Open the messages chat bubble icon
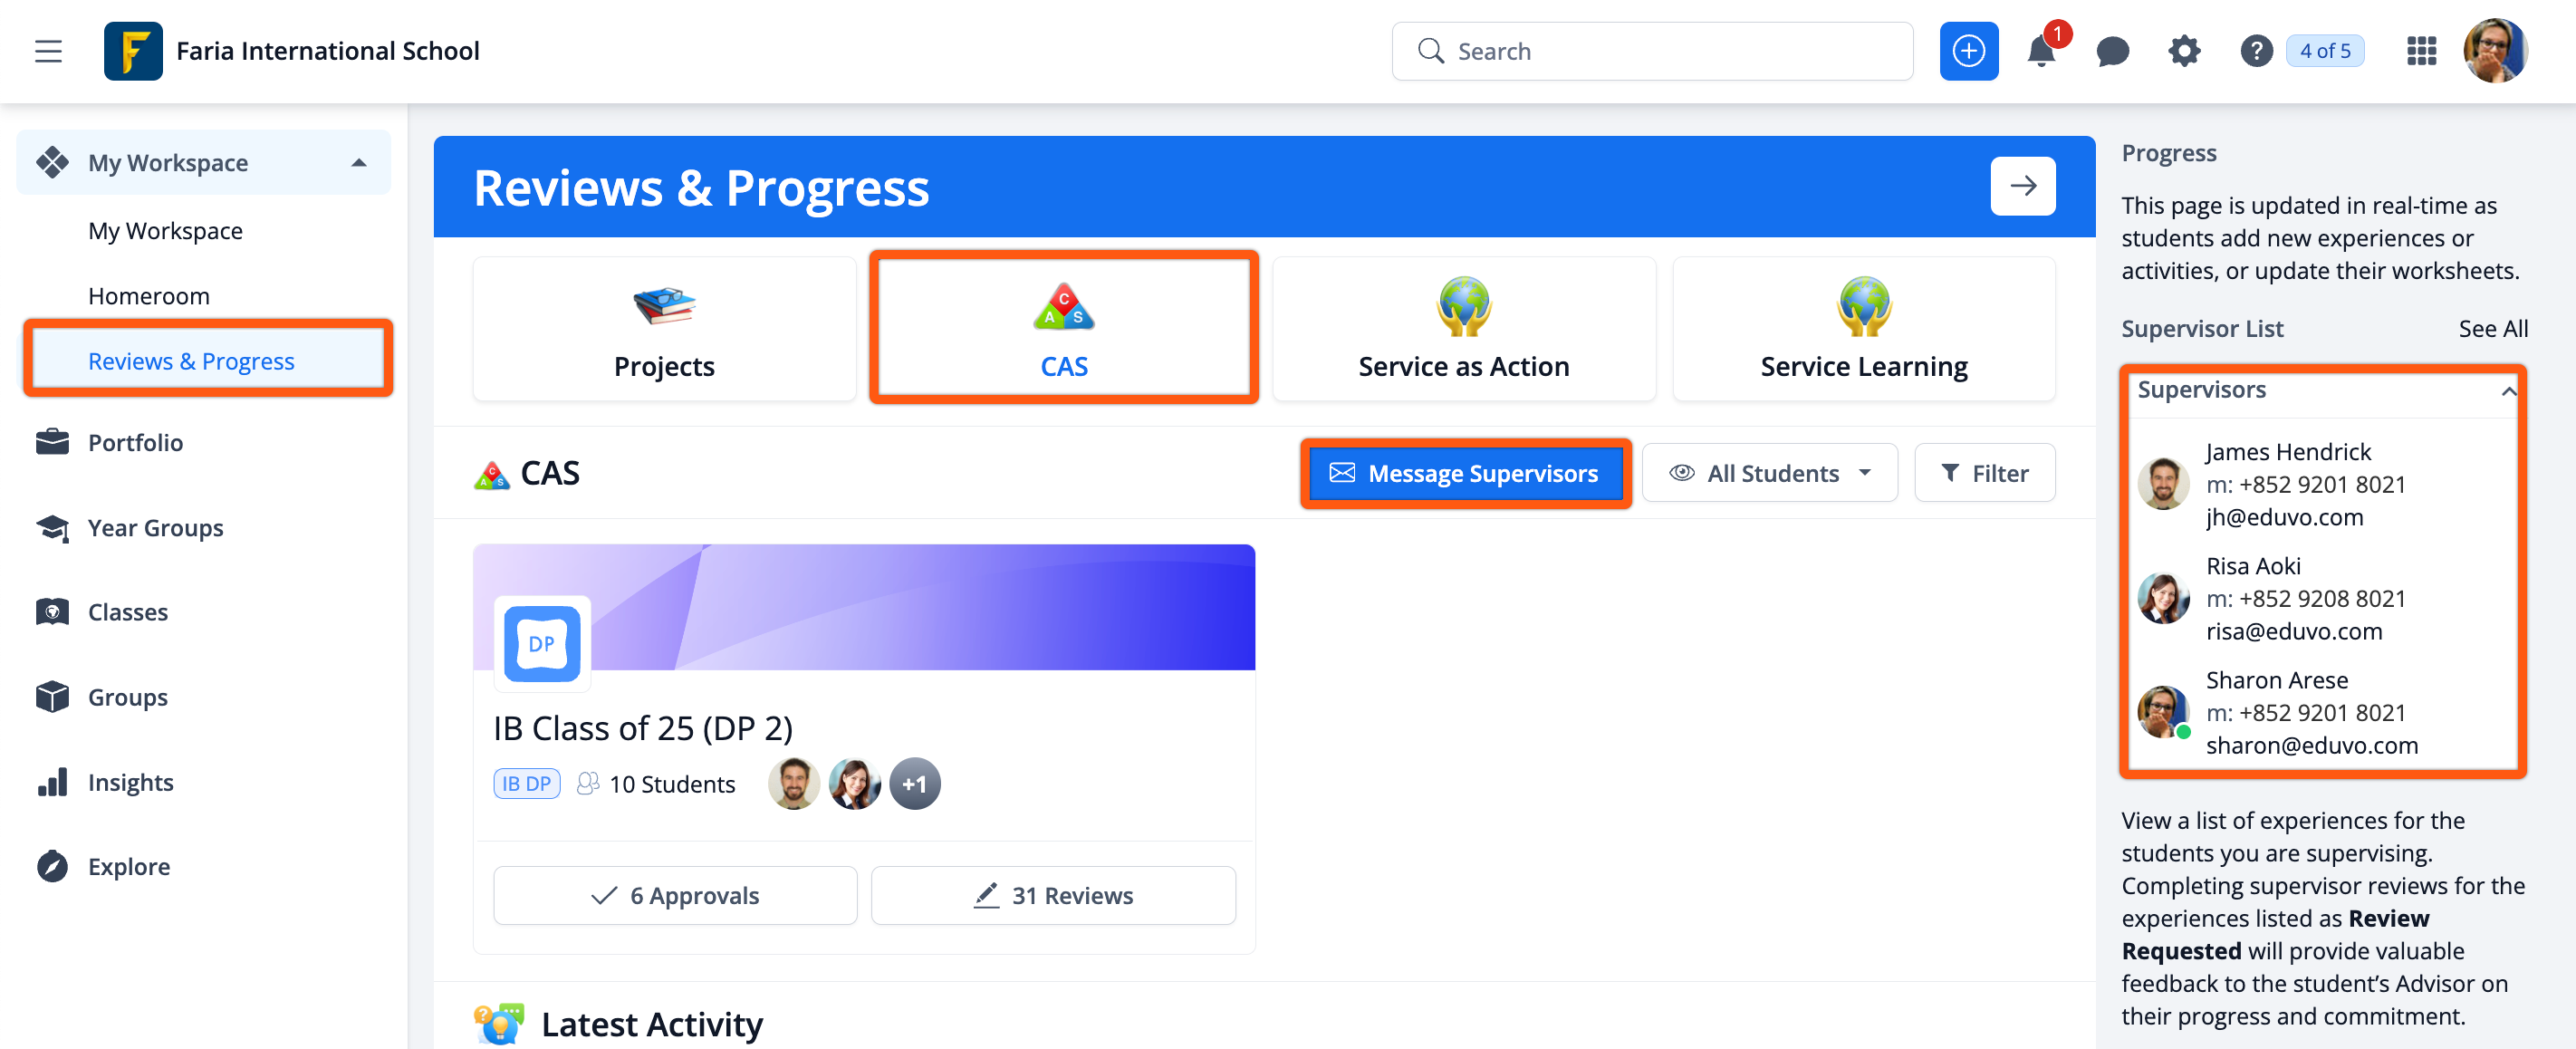This screenshot has width=2576, height=1049. pyautogui.click(x=2112, y=51)
